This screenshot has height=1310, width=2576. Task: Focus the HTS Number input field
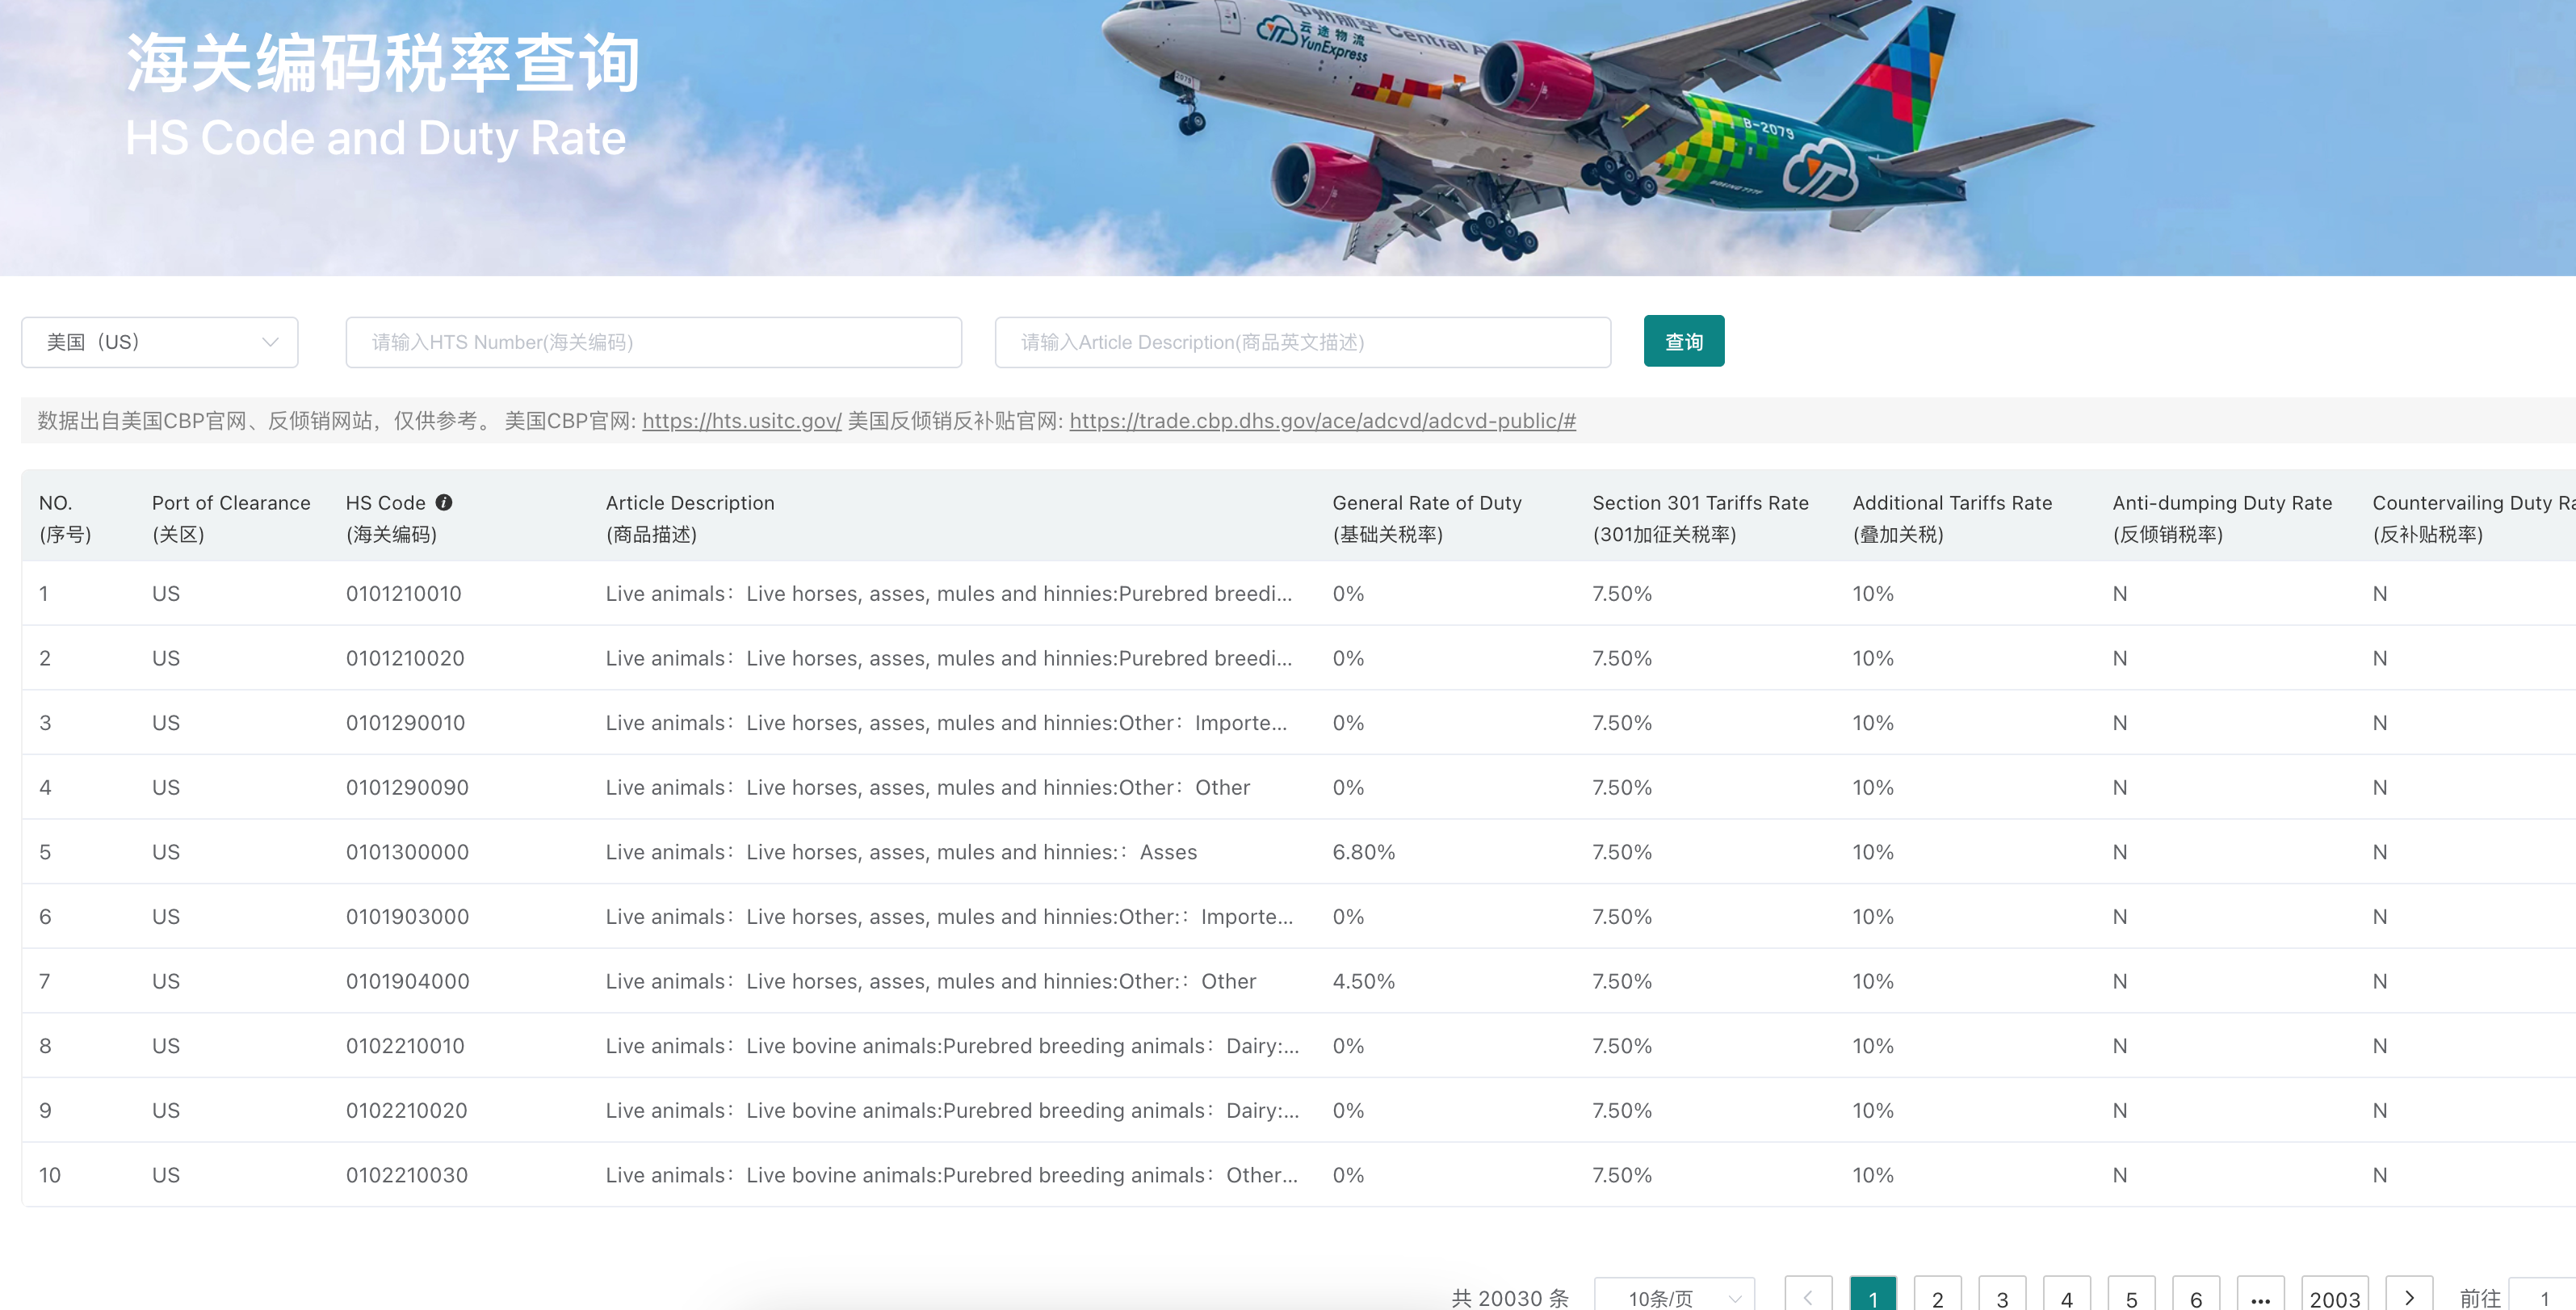coord(654,342)
